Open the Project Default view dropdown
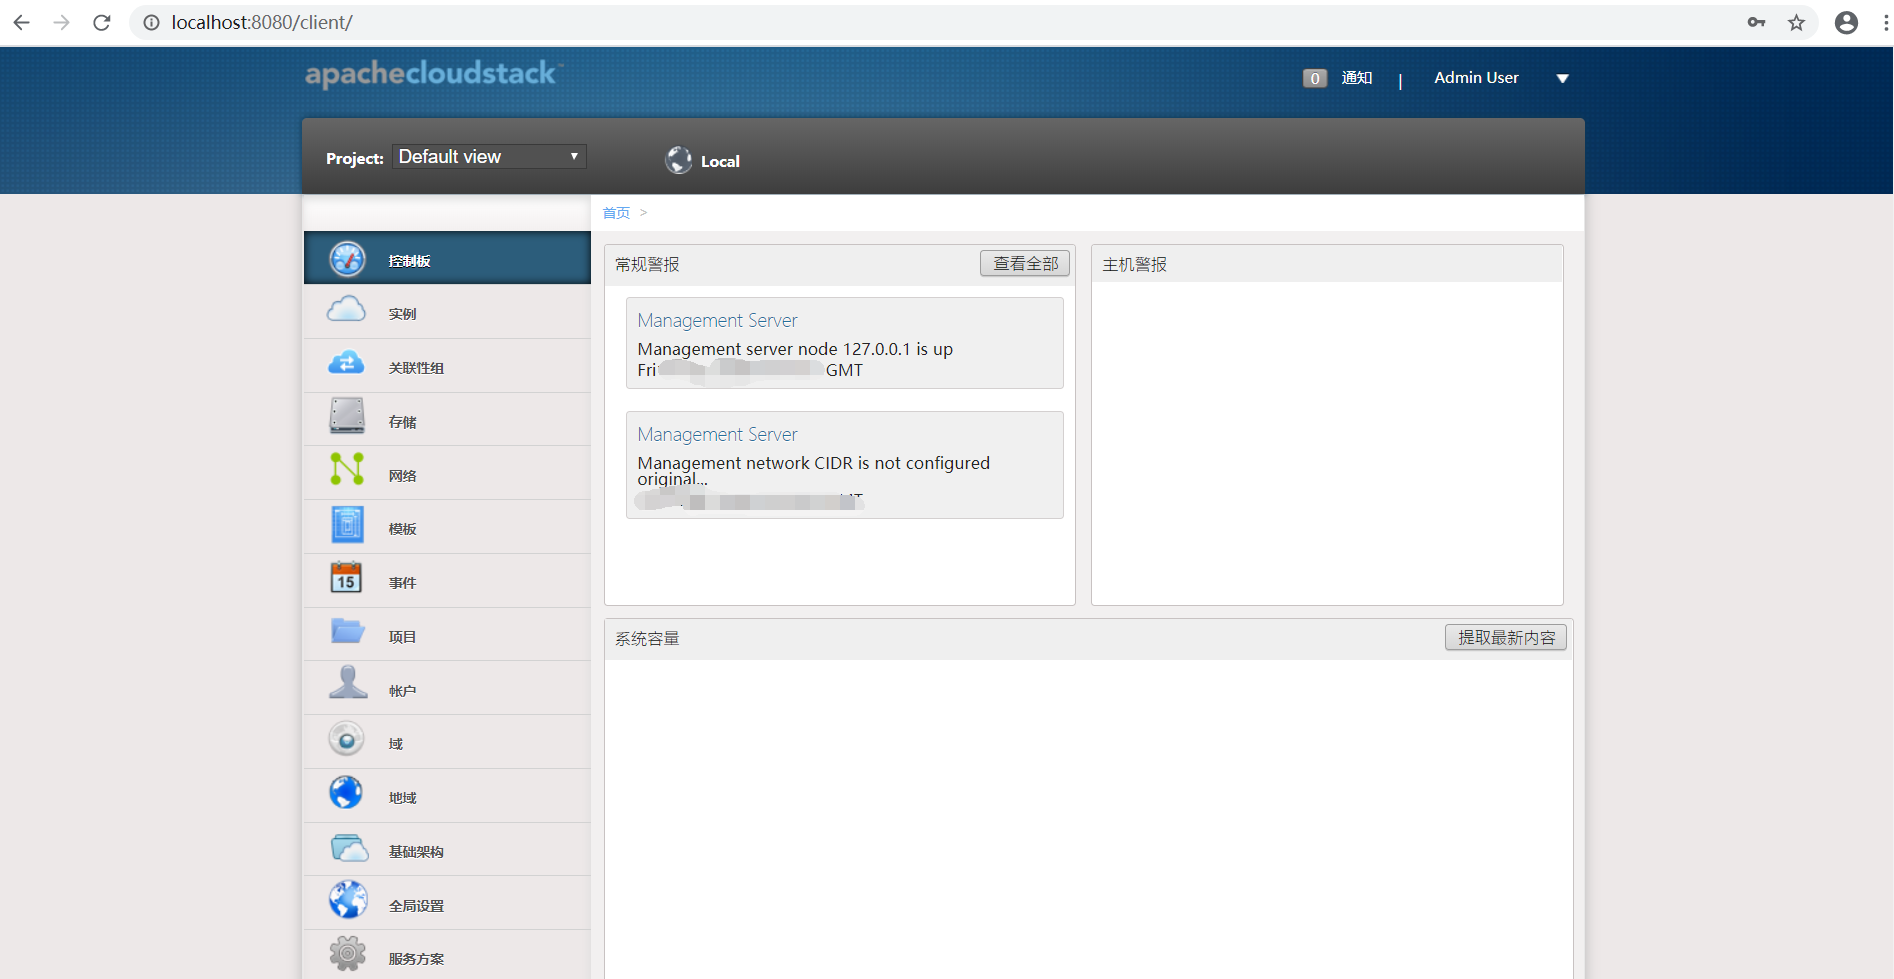1894x979 pixels. tap(489, 156)
